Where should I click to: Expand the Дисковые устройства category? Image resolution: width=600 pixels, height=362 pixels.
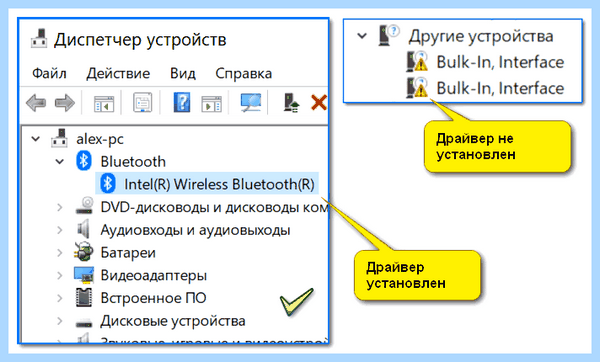60,321
